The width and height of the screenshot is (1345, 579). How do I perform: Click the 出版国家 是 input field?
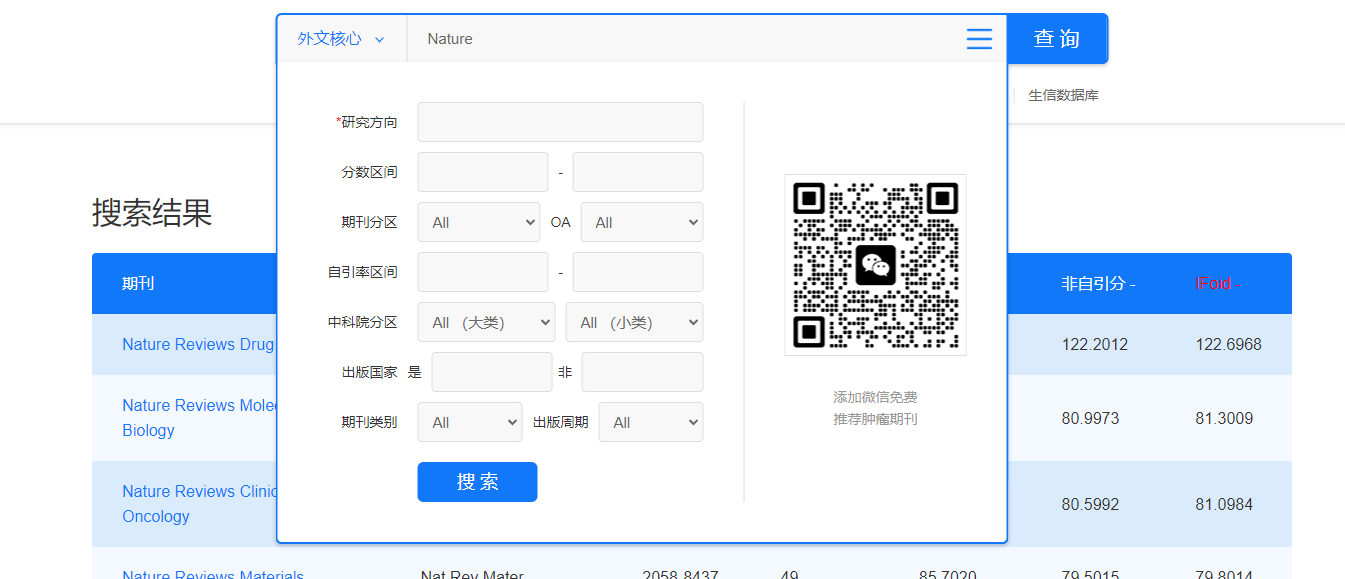(x=492, y=372)
